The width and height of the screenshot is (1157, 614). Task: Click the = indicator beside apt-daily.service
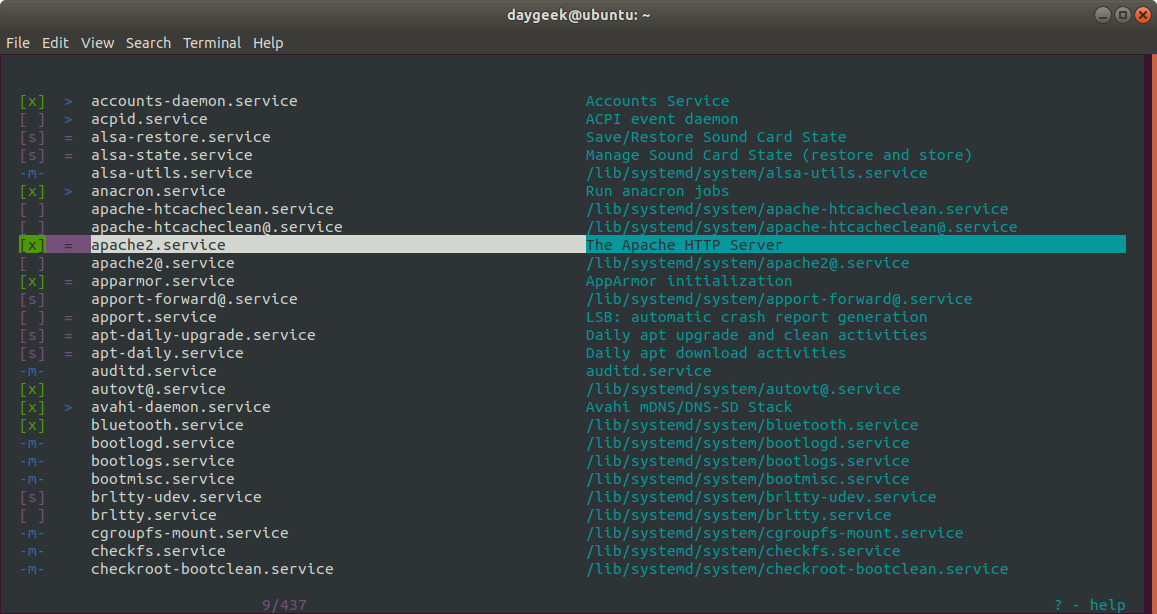(68, 353)
